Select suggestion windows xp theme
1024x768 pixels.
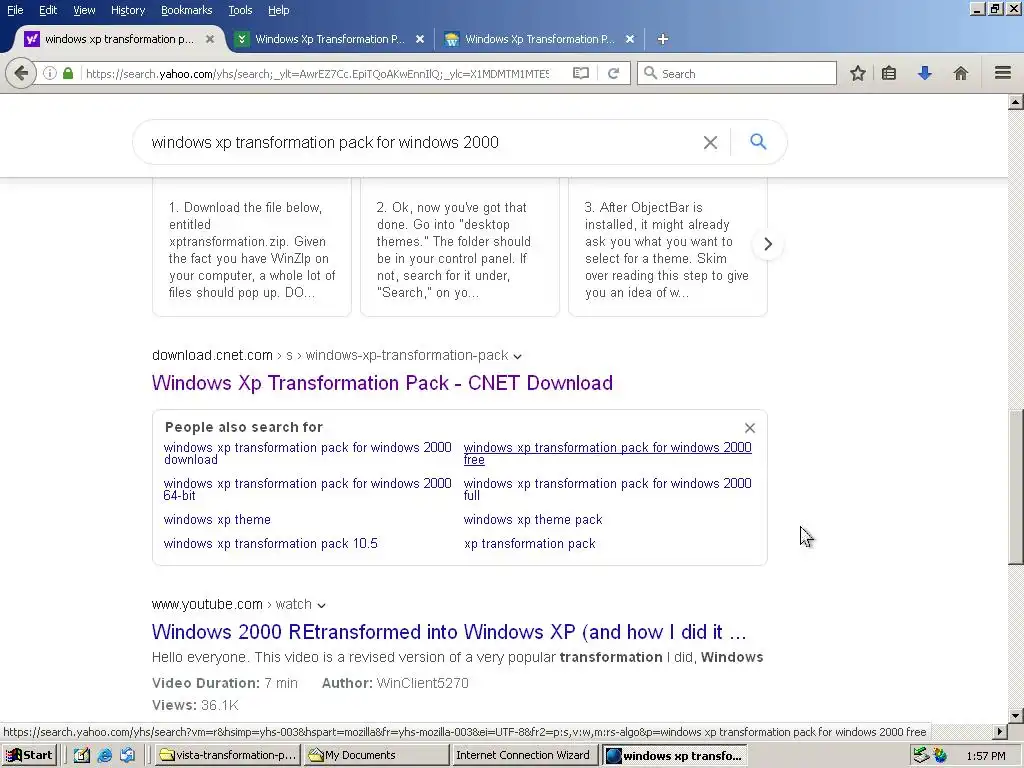click(217, 520)
